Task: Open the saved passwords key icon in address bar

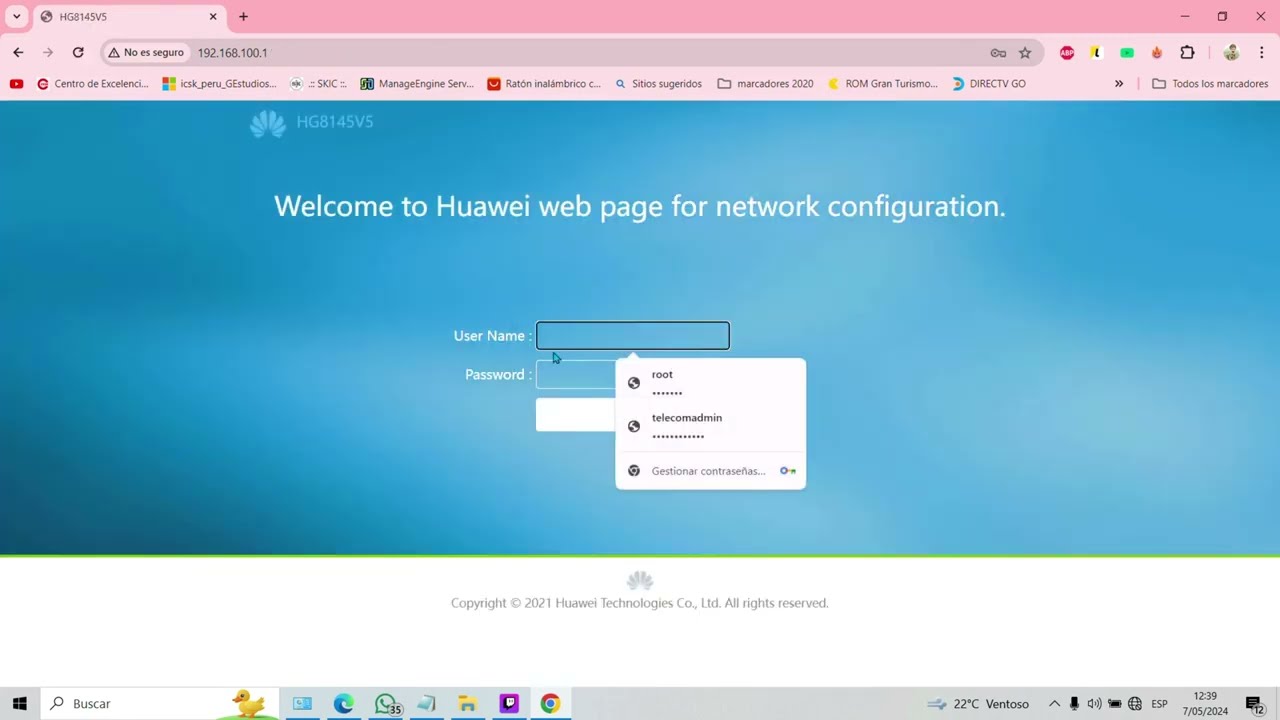Action: coord(998,53)
